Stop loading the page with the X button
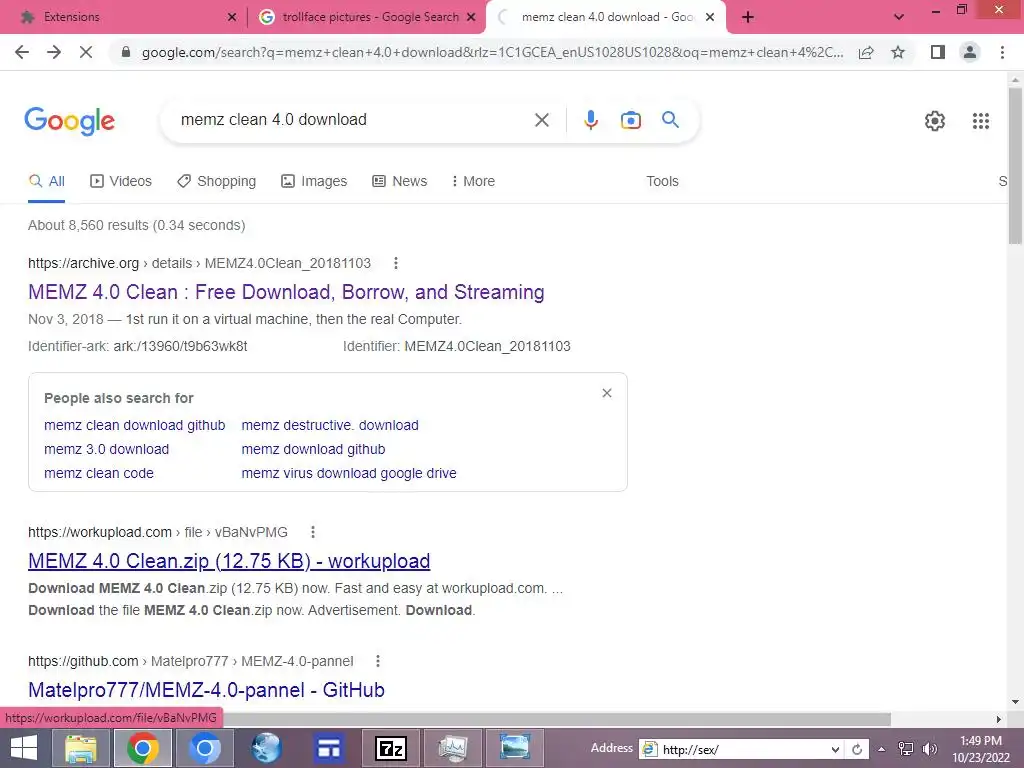 86,52
